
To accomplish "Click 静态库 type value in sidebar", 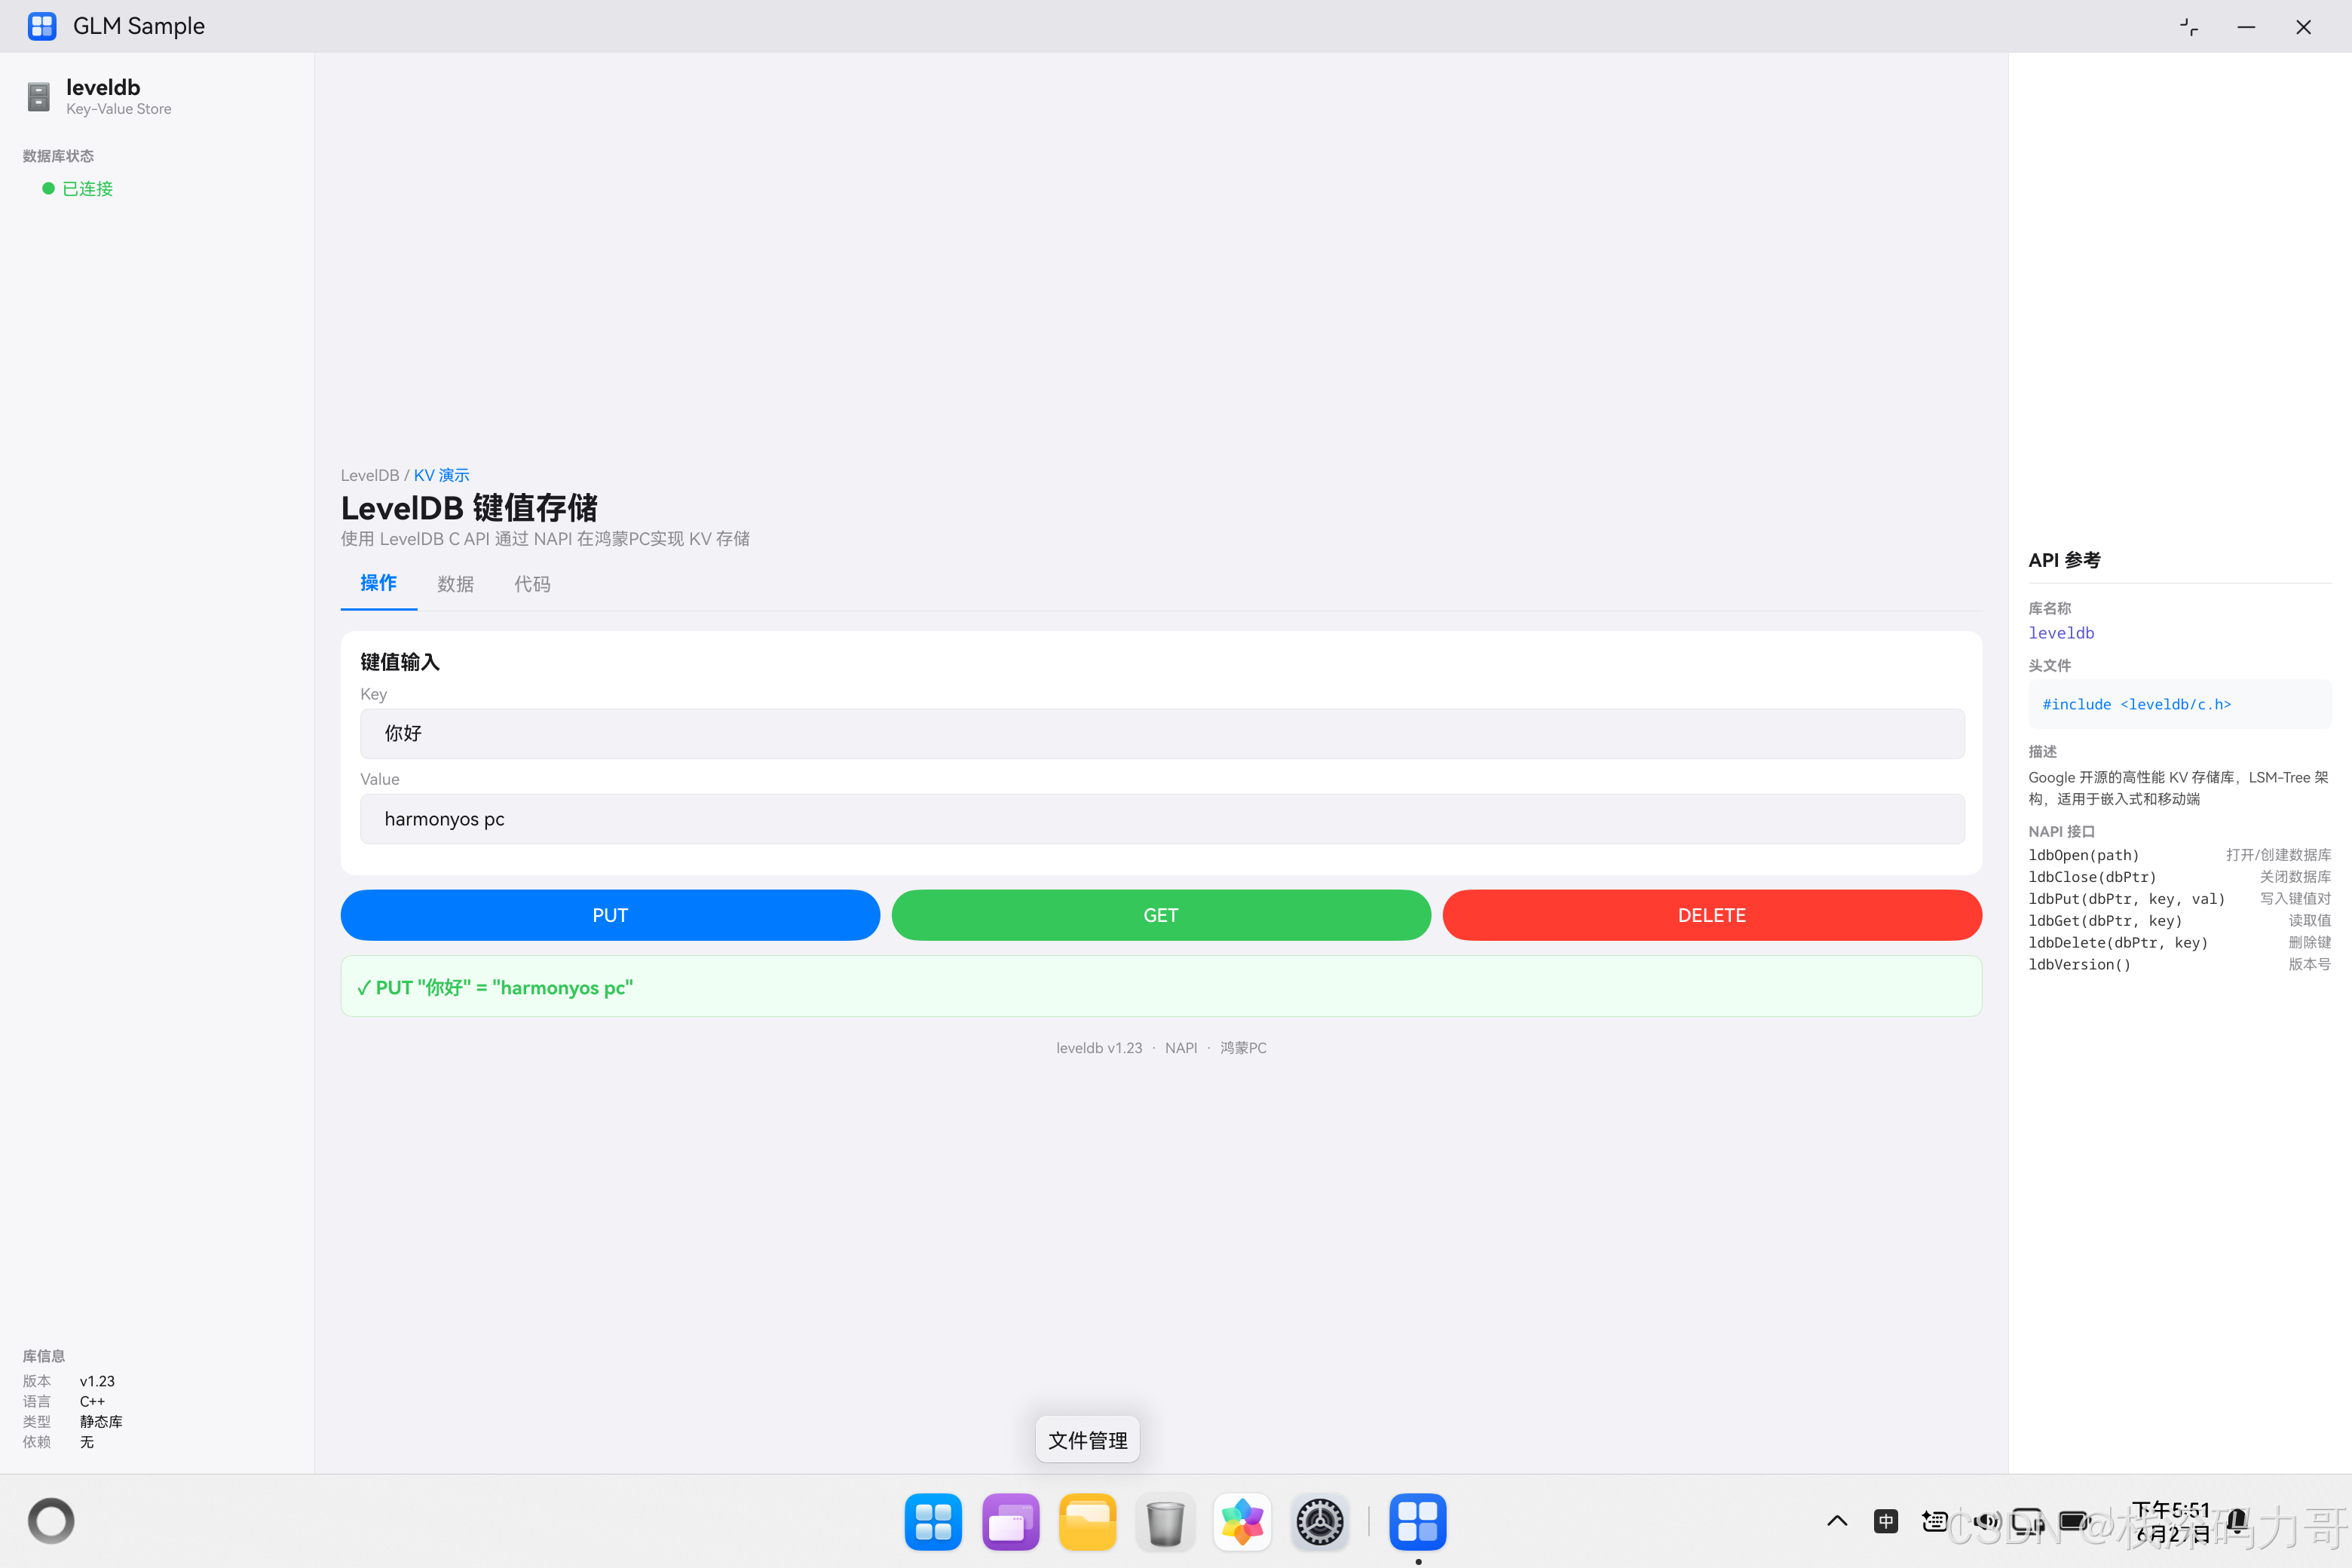I will (101, 1421).
